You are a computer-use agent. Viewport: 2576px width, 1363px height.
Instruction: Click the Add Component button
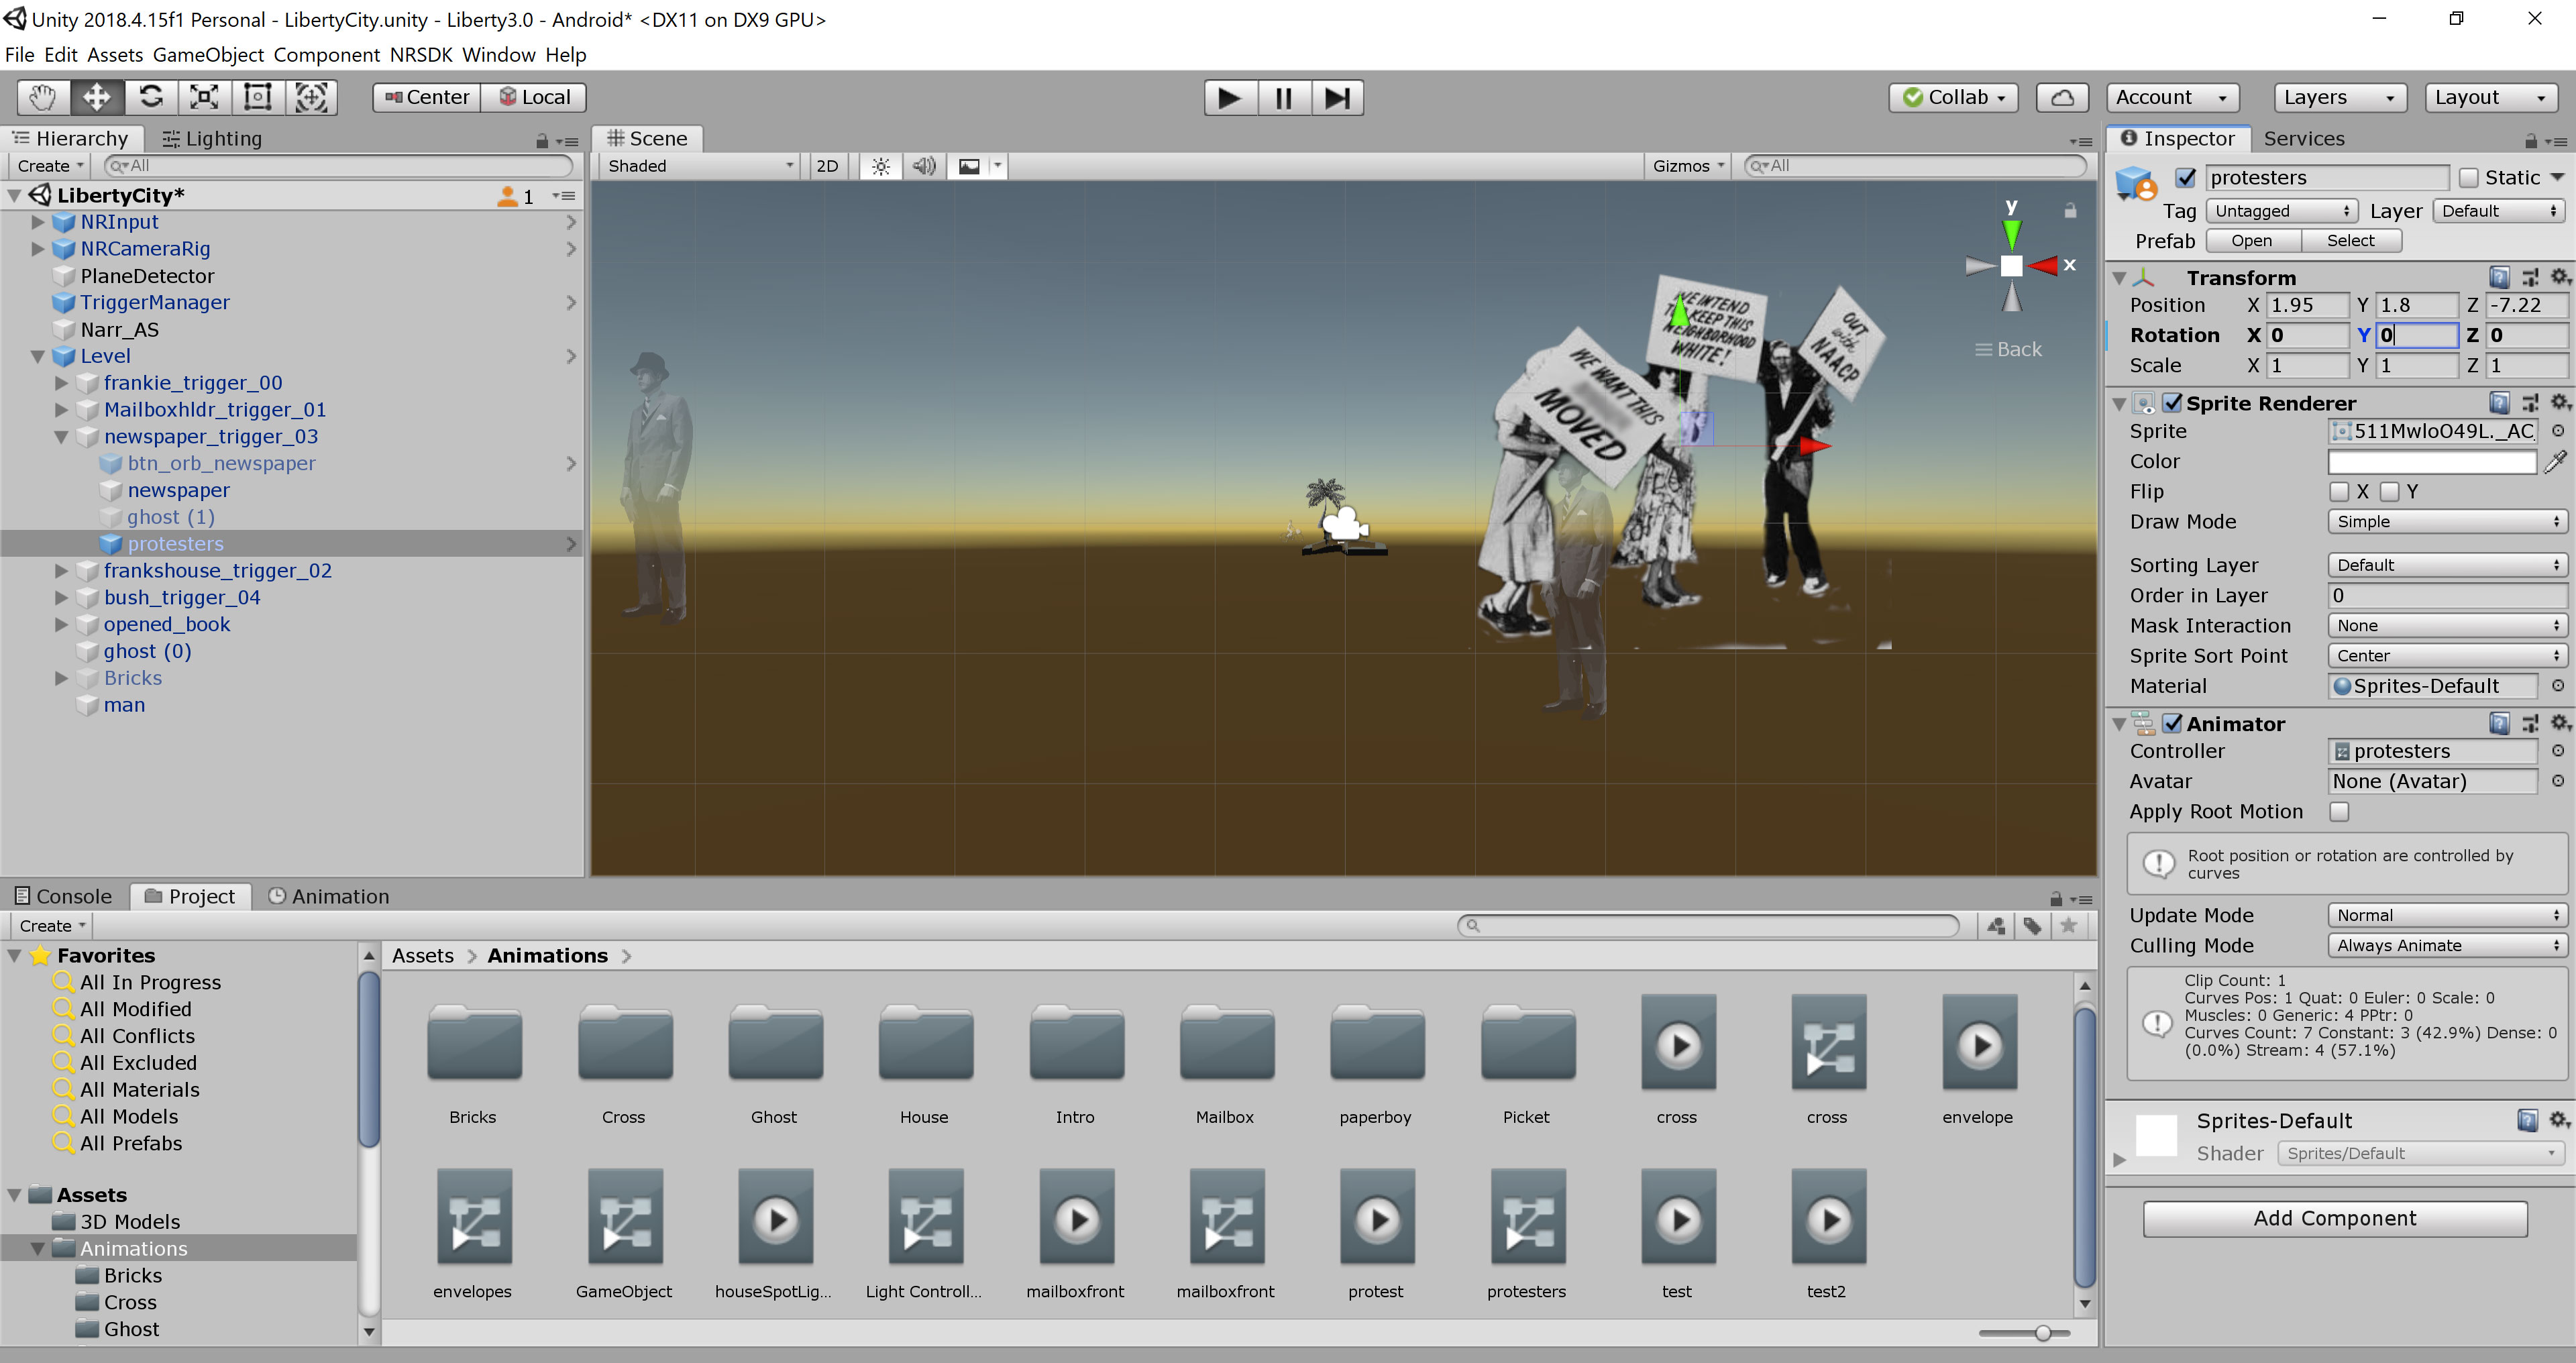click(2334, 1218)
